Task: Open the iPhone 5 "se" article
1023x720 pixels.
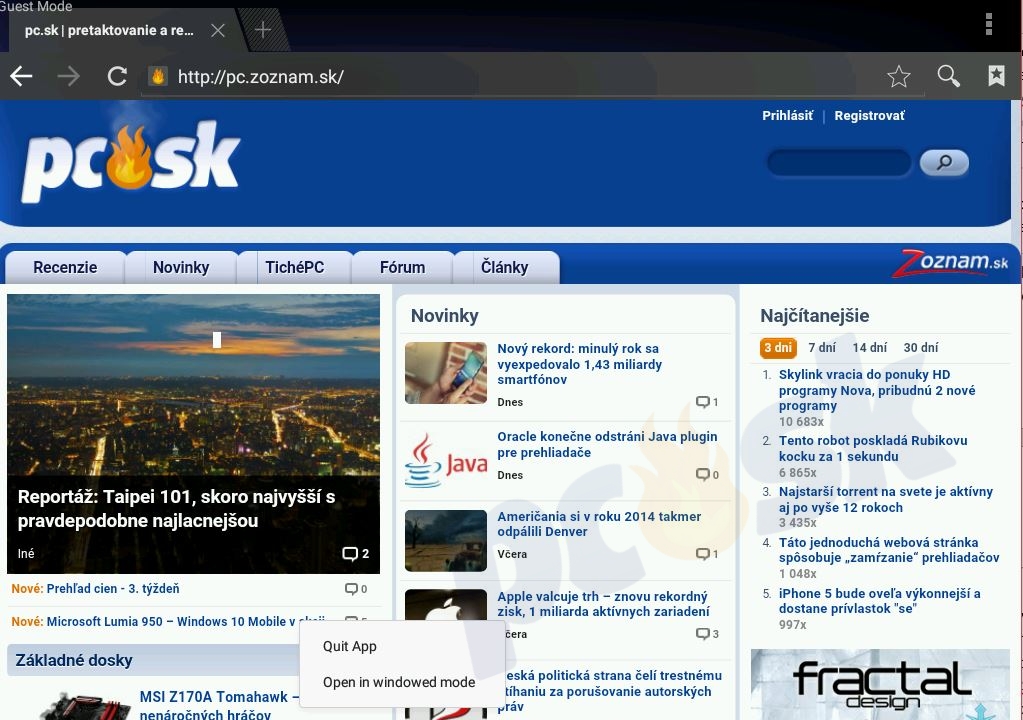Action: (879, 601)
